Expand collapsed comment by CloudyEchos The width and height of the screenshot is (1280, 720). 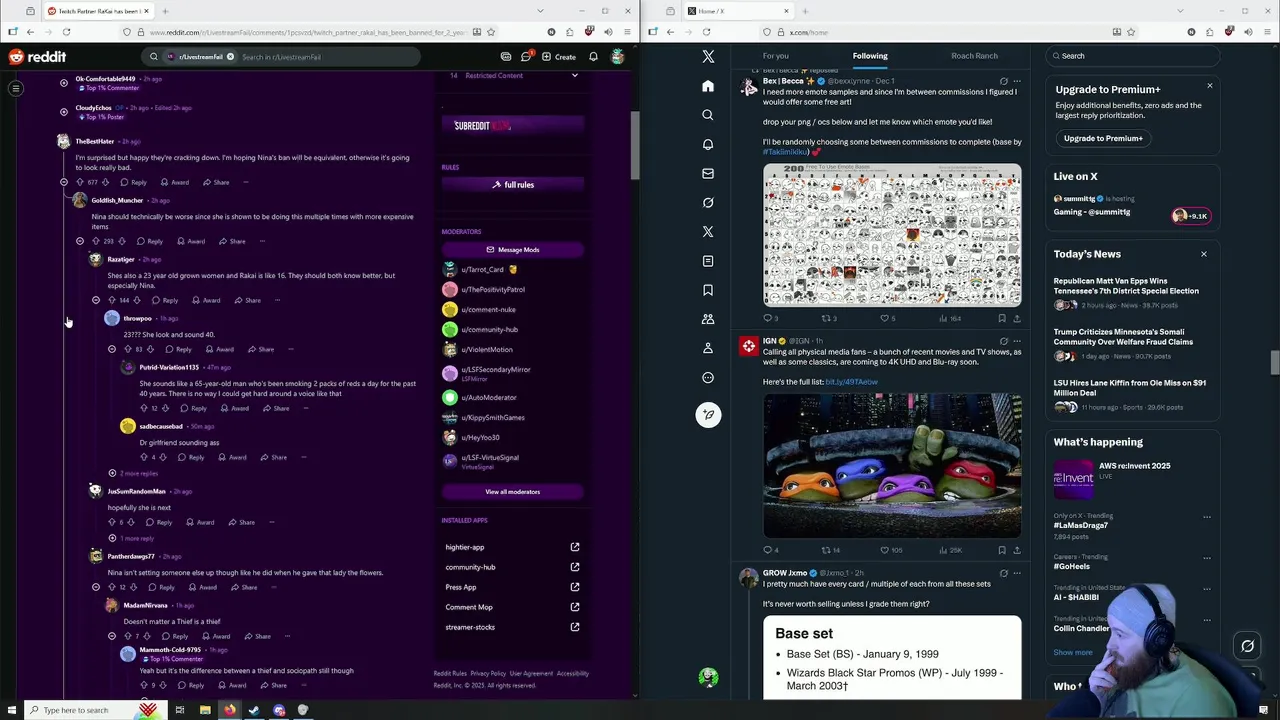point(64,112)
